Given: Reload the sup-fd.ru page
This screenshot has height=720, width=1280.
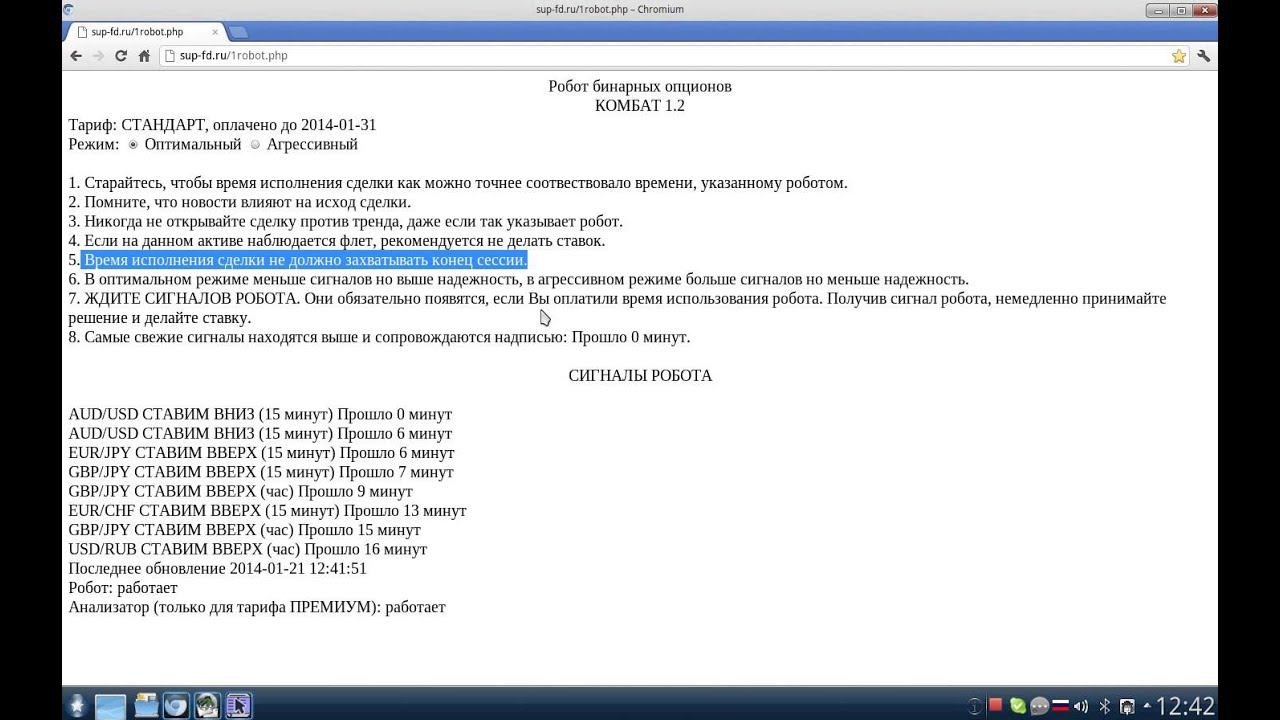Looking at the screenshot, I should [x=121, y=56].
